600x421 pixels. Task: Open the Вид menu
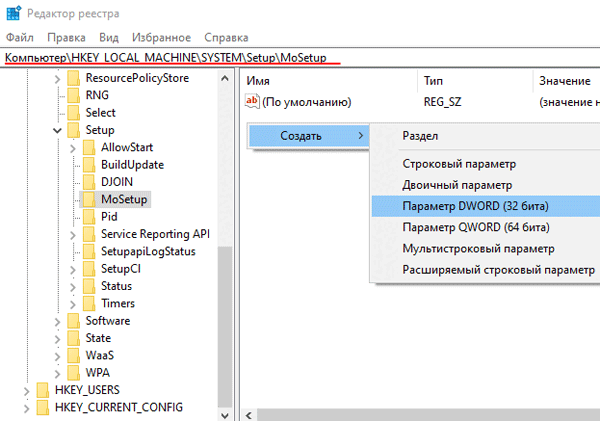[x=109, y=38]
